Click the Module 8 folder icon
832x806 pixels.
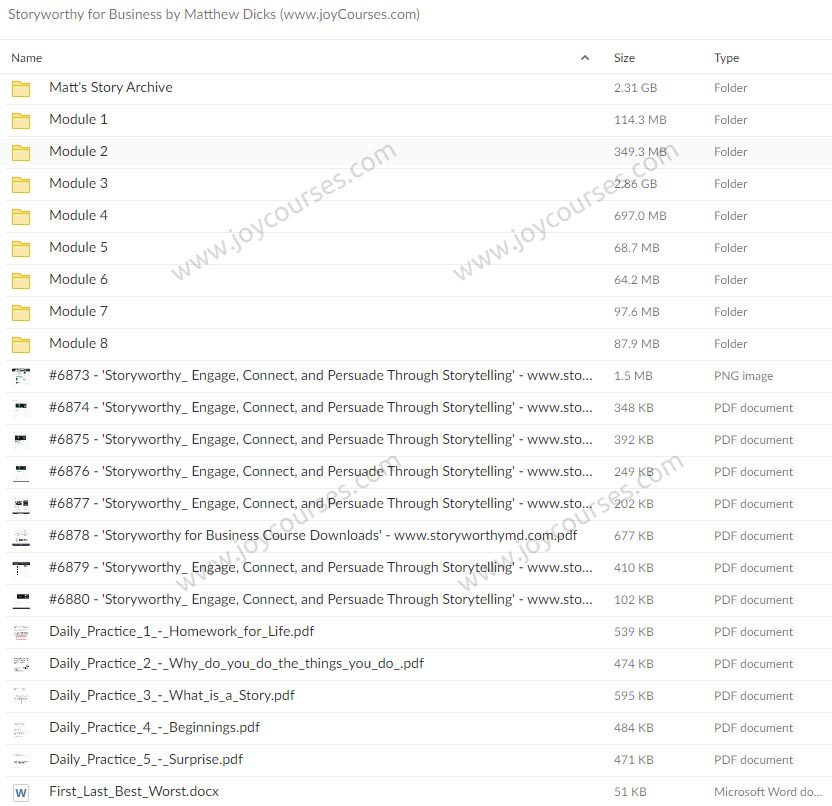[x=21, y=344]
